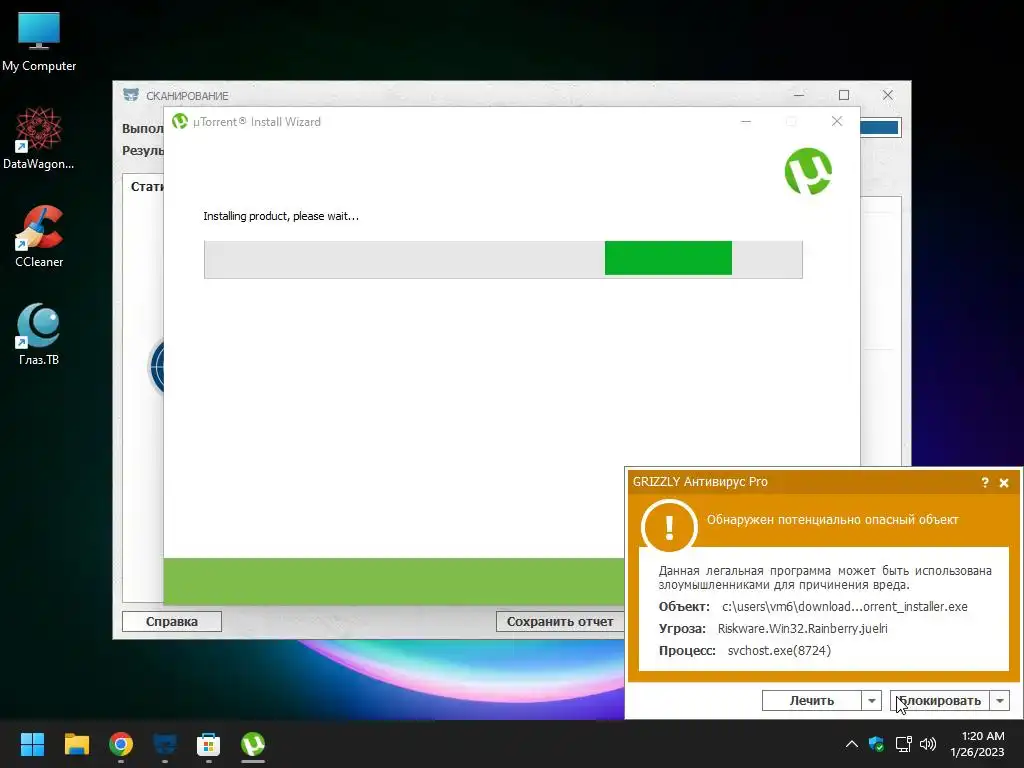Screen dimensions: 1024x768
Task: Maximize the СКАНИРОВАНИЕ window
Action: tap(844, 95)
